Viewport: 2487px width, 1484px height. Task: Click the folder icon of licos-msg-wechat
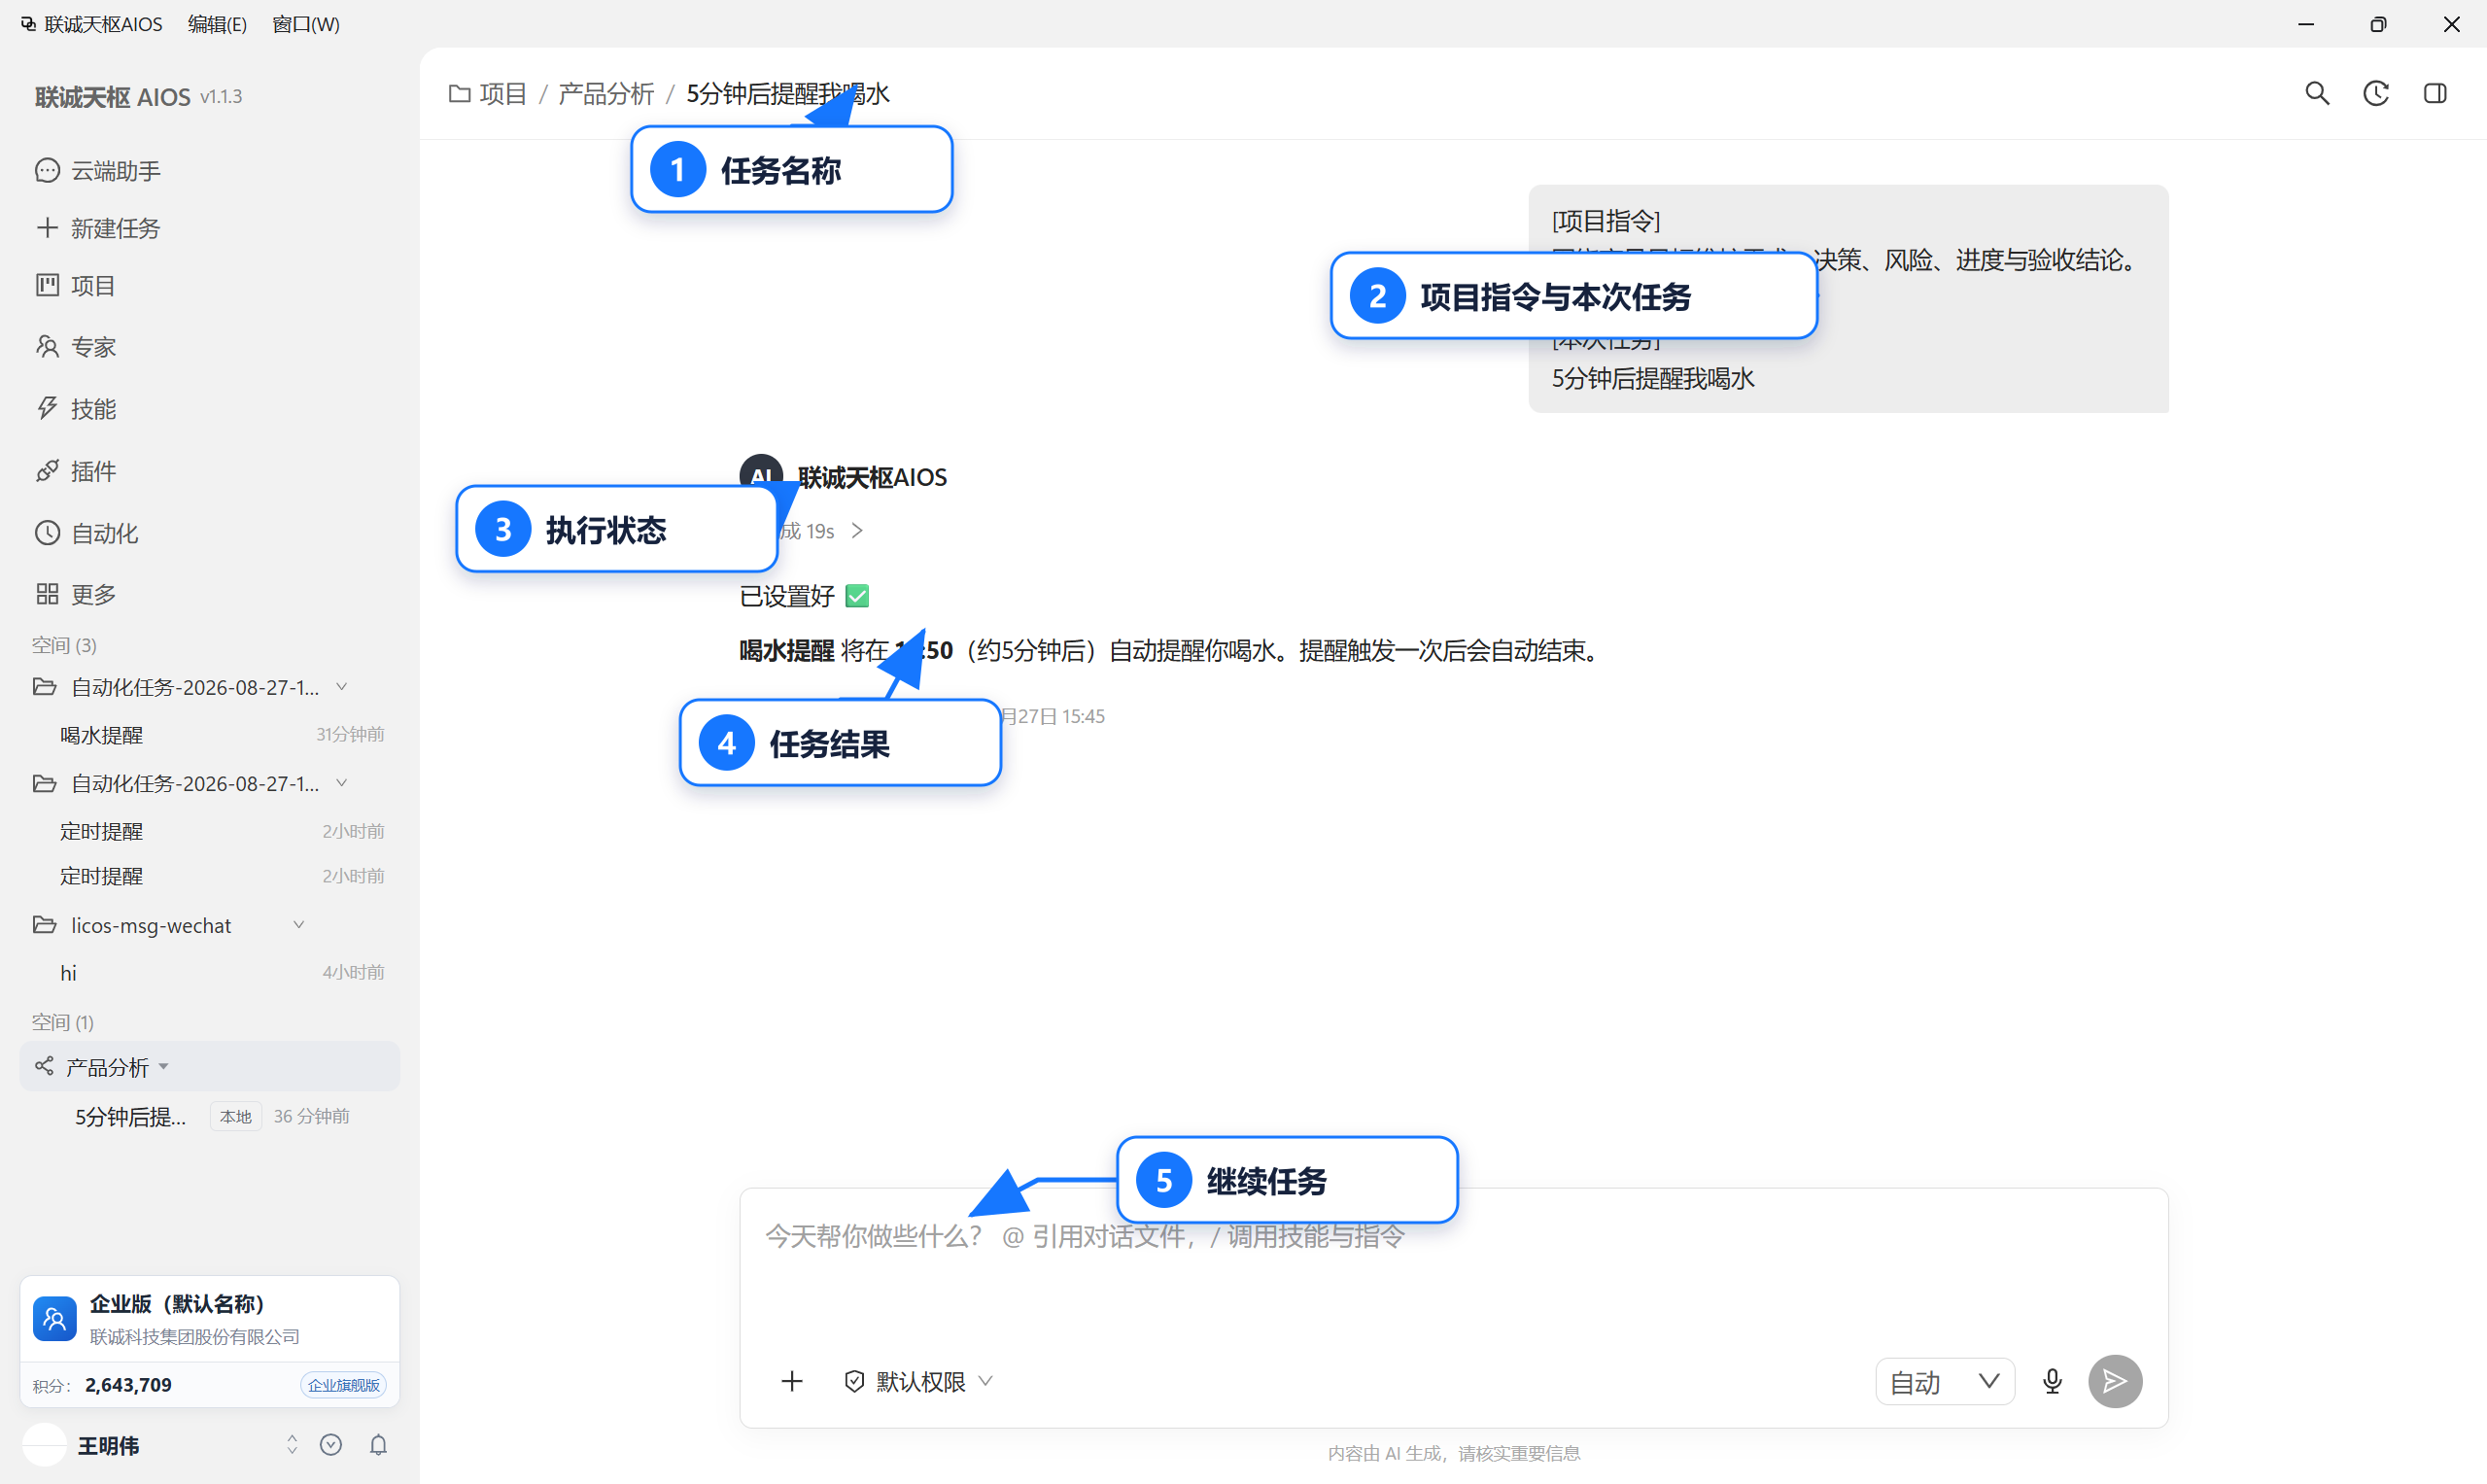(45, 925)
